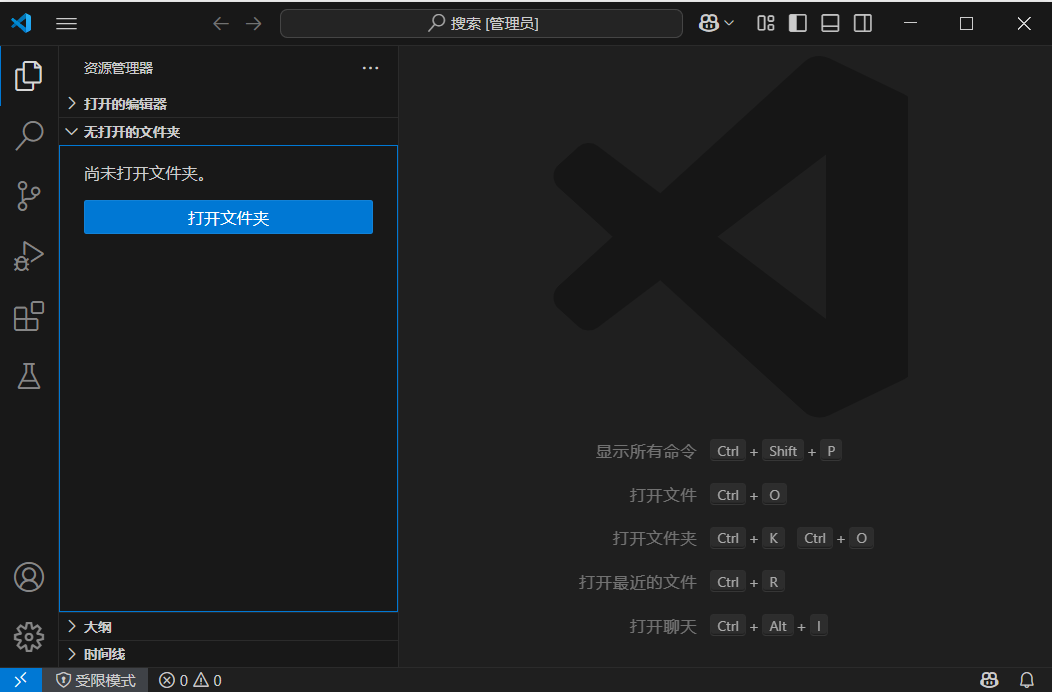The height and width of the screenshot is (692, 1052).
Task: Open the hamburger application menu
Action: click(x=66, y=23)
